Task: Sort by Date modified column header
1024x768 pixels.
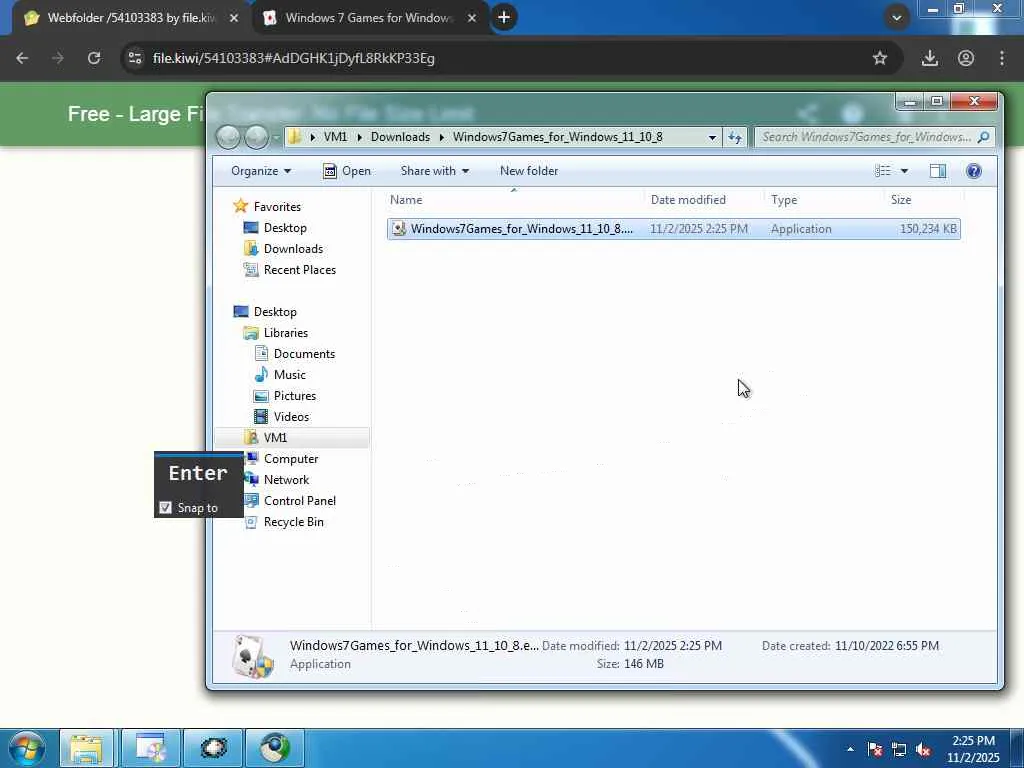Action: click(704, 200)
